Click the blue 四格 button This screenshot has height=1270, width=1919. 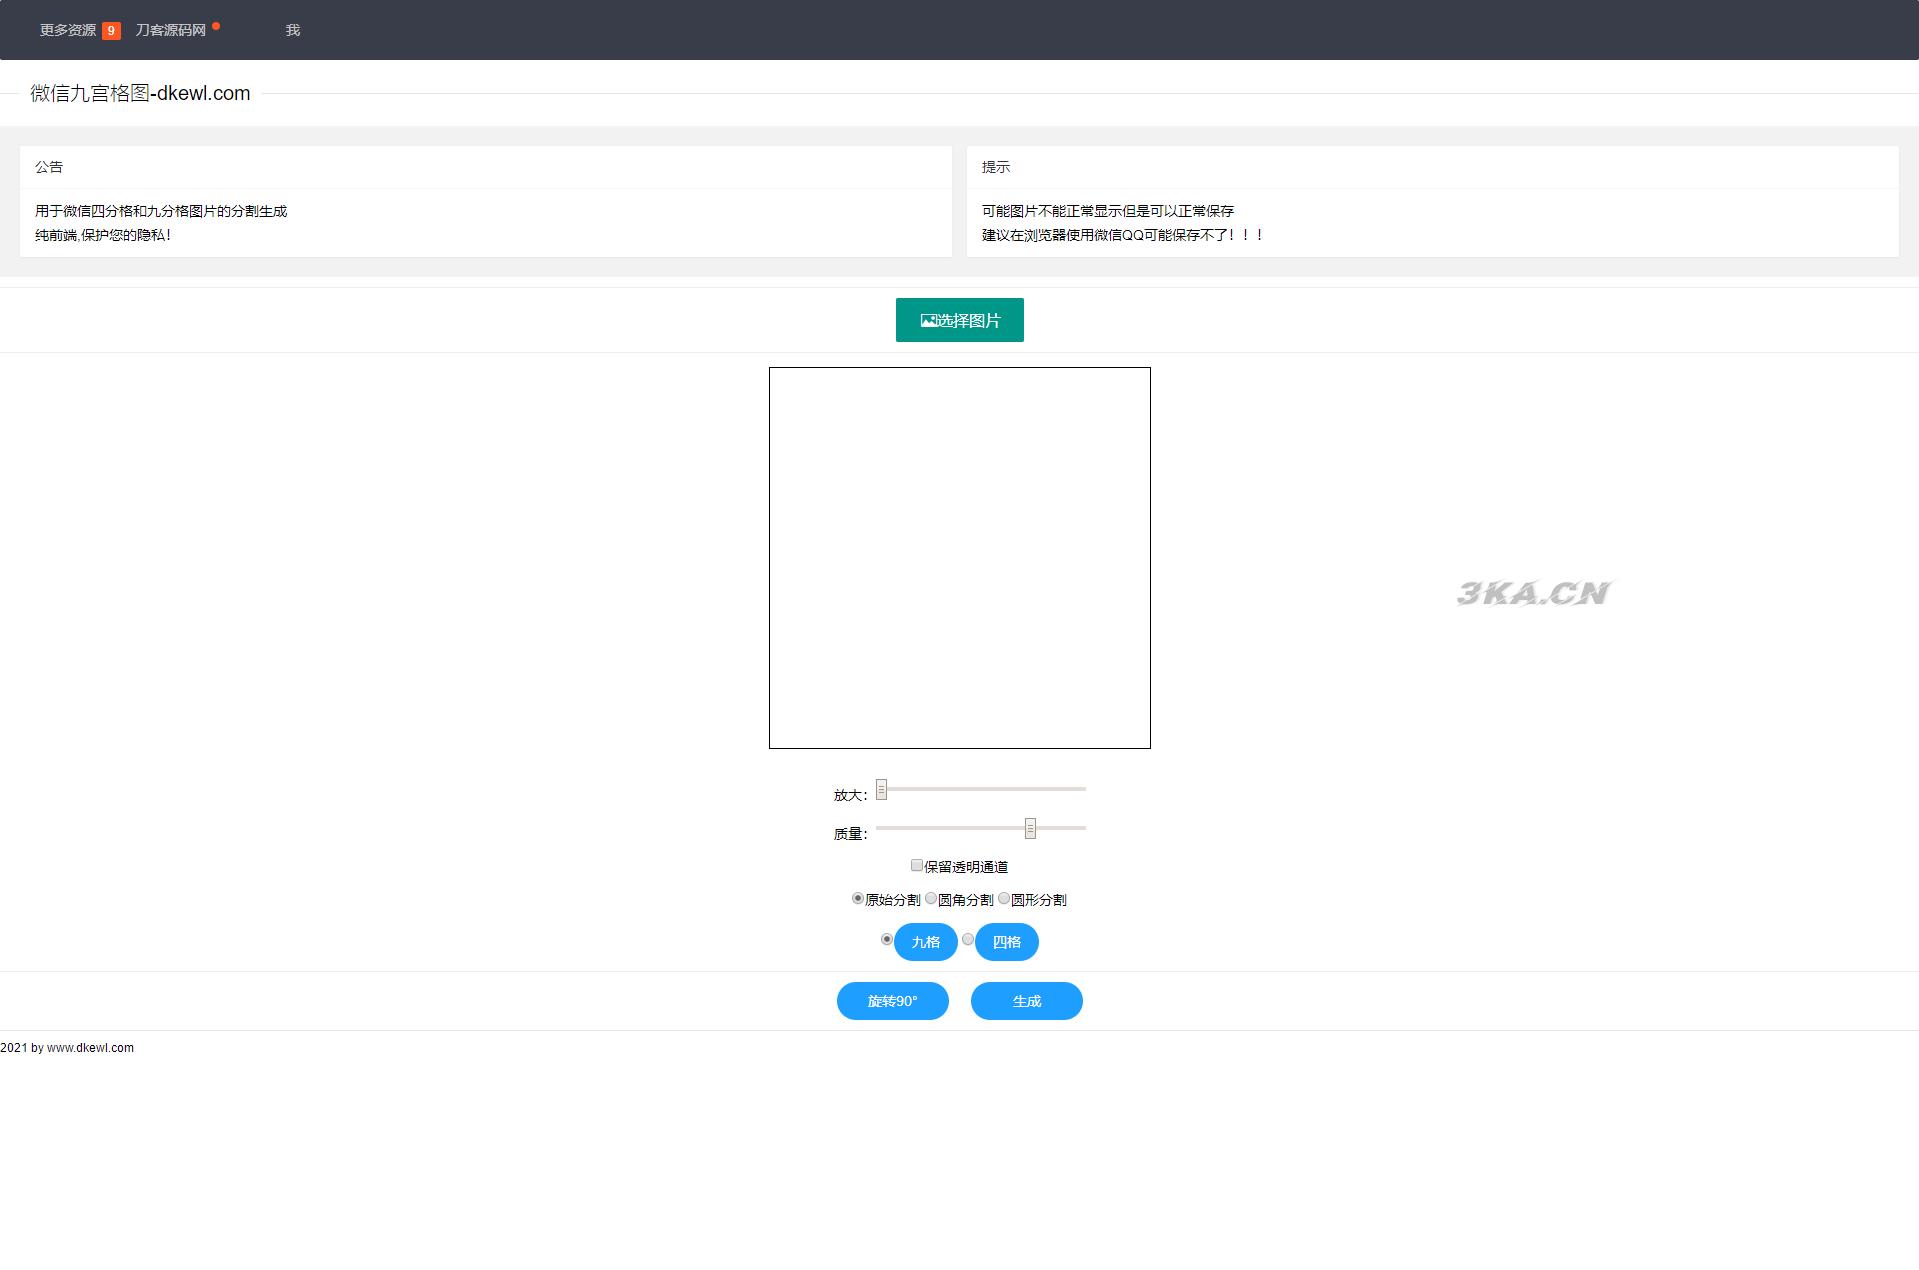click(x=1007, y=942)
